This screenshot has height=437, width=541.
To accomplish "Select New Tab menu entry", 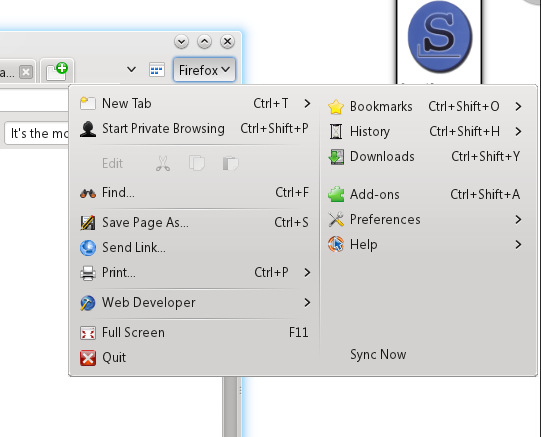I will click(195, 103).
